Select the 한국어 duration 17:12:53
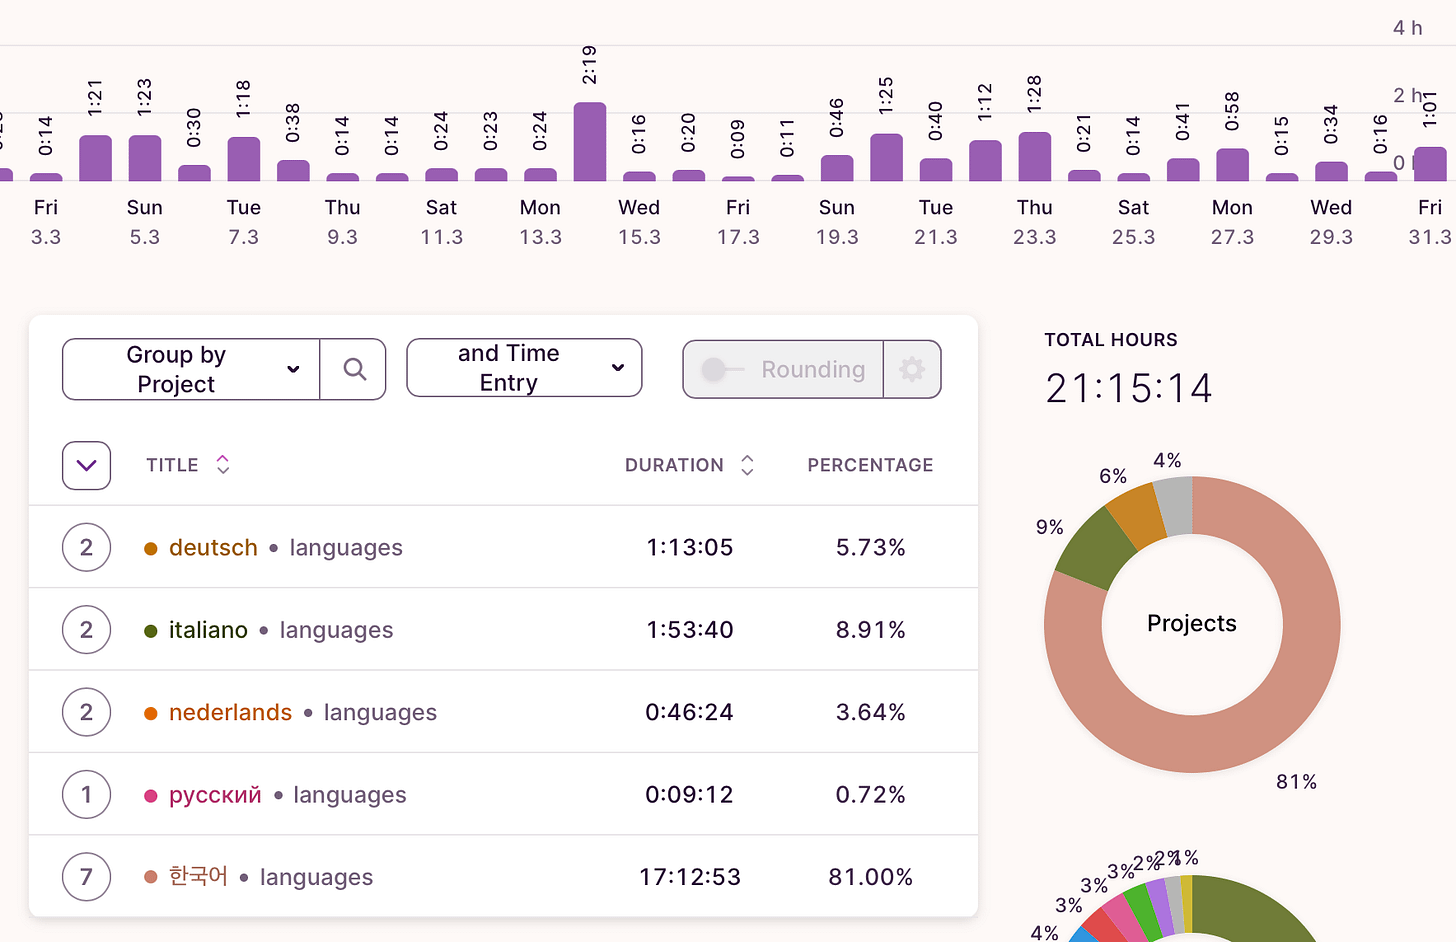Image resolution: width=1456 pixels, height=942 pixels. (690, 877)
